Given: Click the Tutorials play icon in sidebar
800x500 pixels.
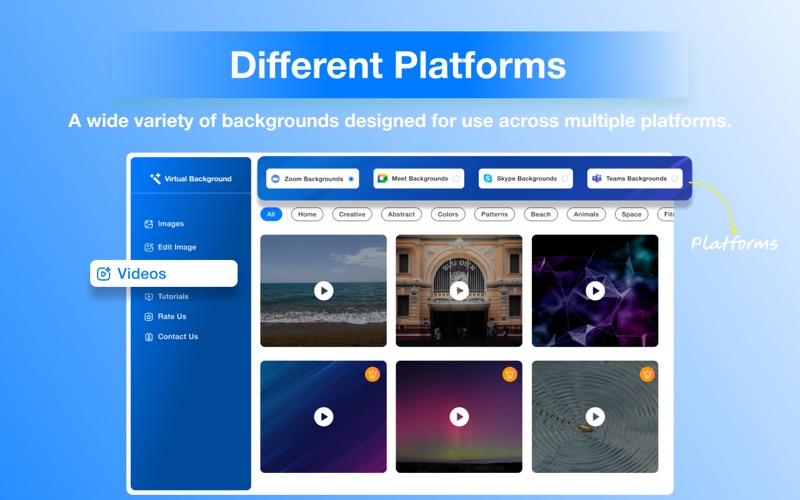Looking at the screenshot, I should click(x=148, y=296).
